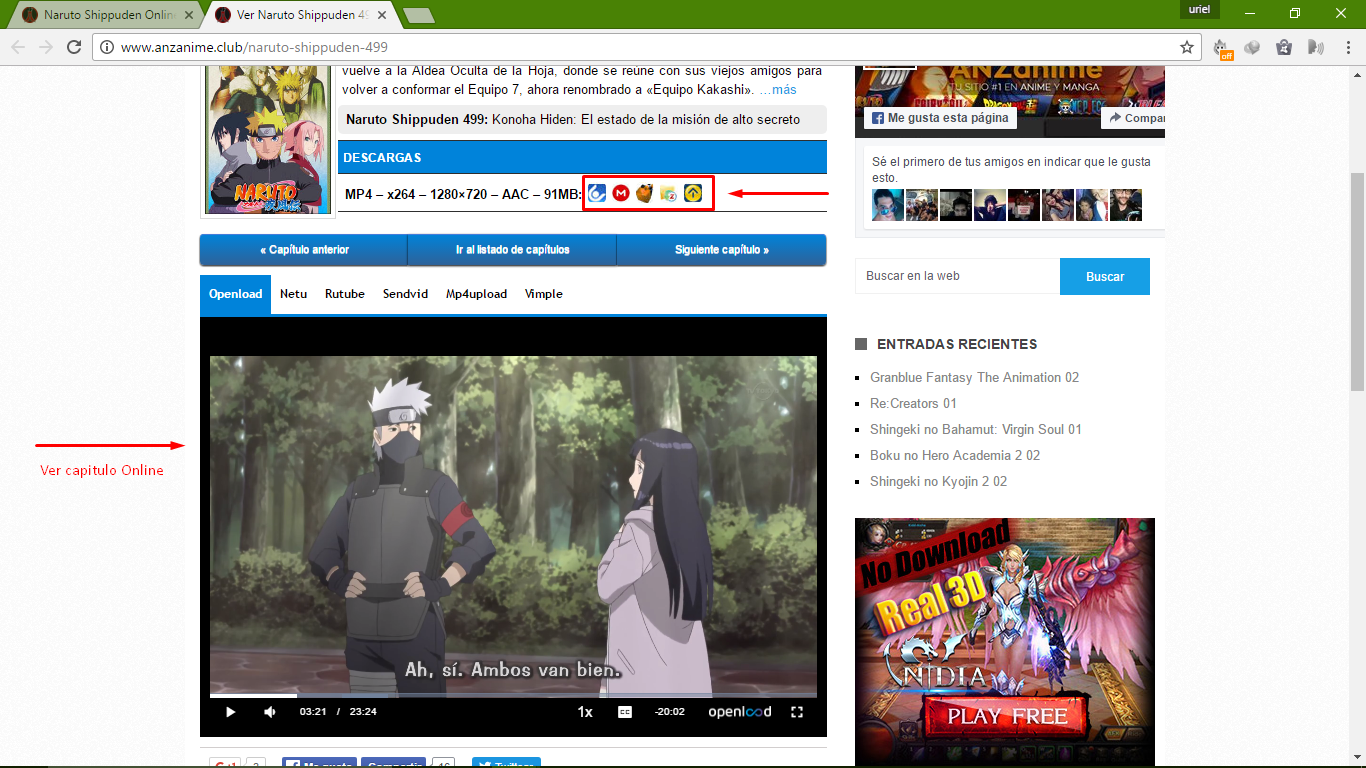Open Chrome three-dot menu
1366x768 pixels.
(x=1346, y=47)
